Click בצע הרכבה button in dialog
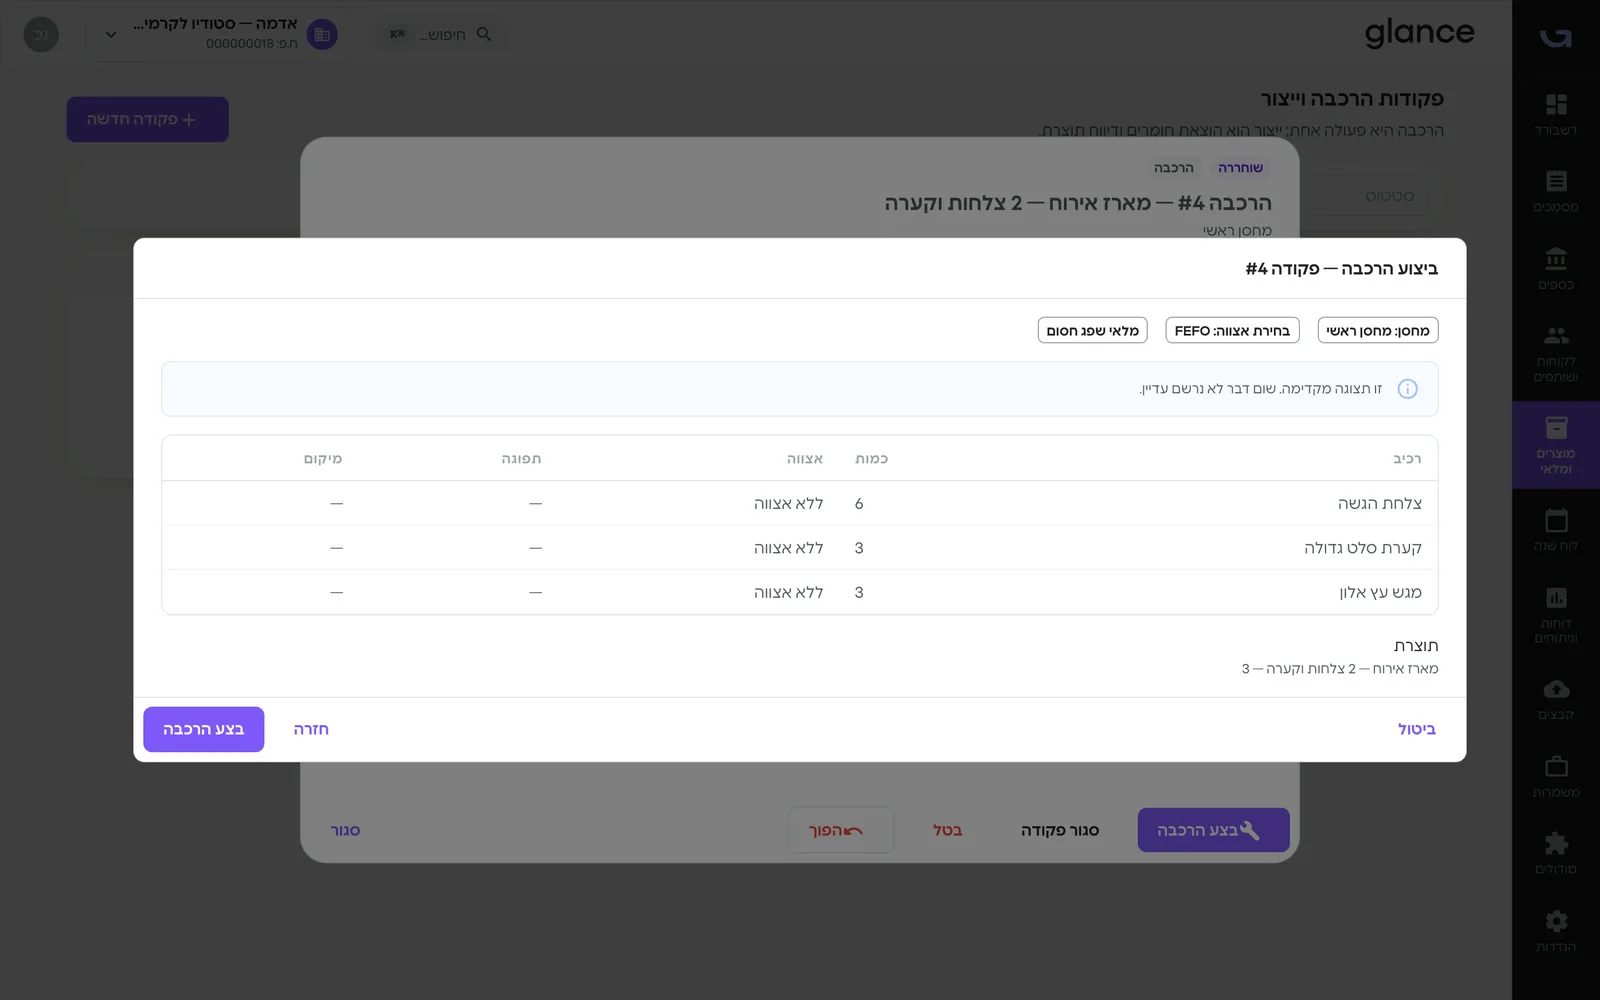The height and width of the screenshot is (1000, 1600). tap(204, 729)
